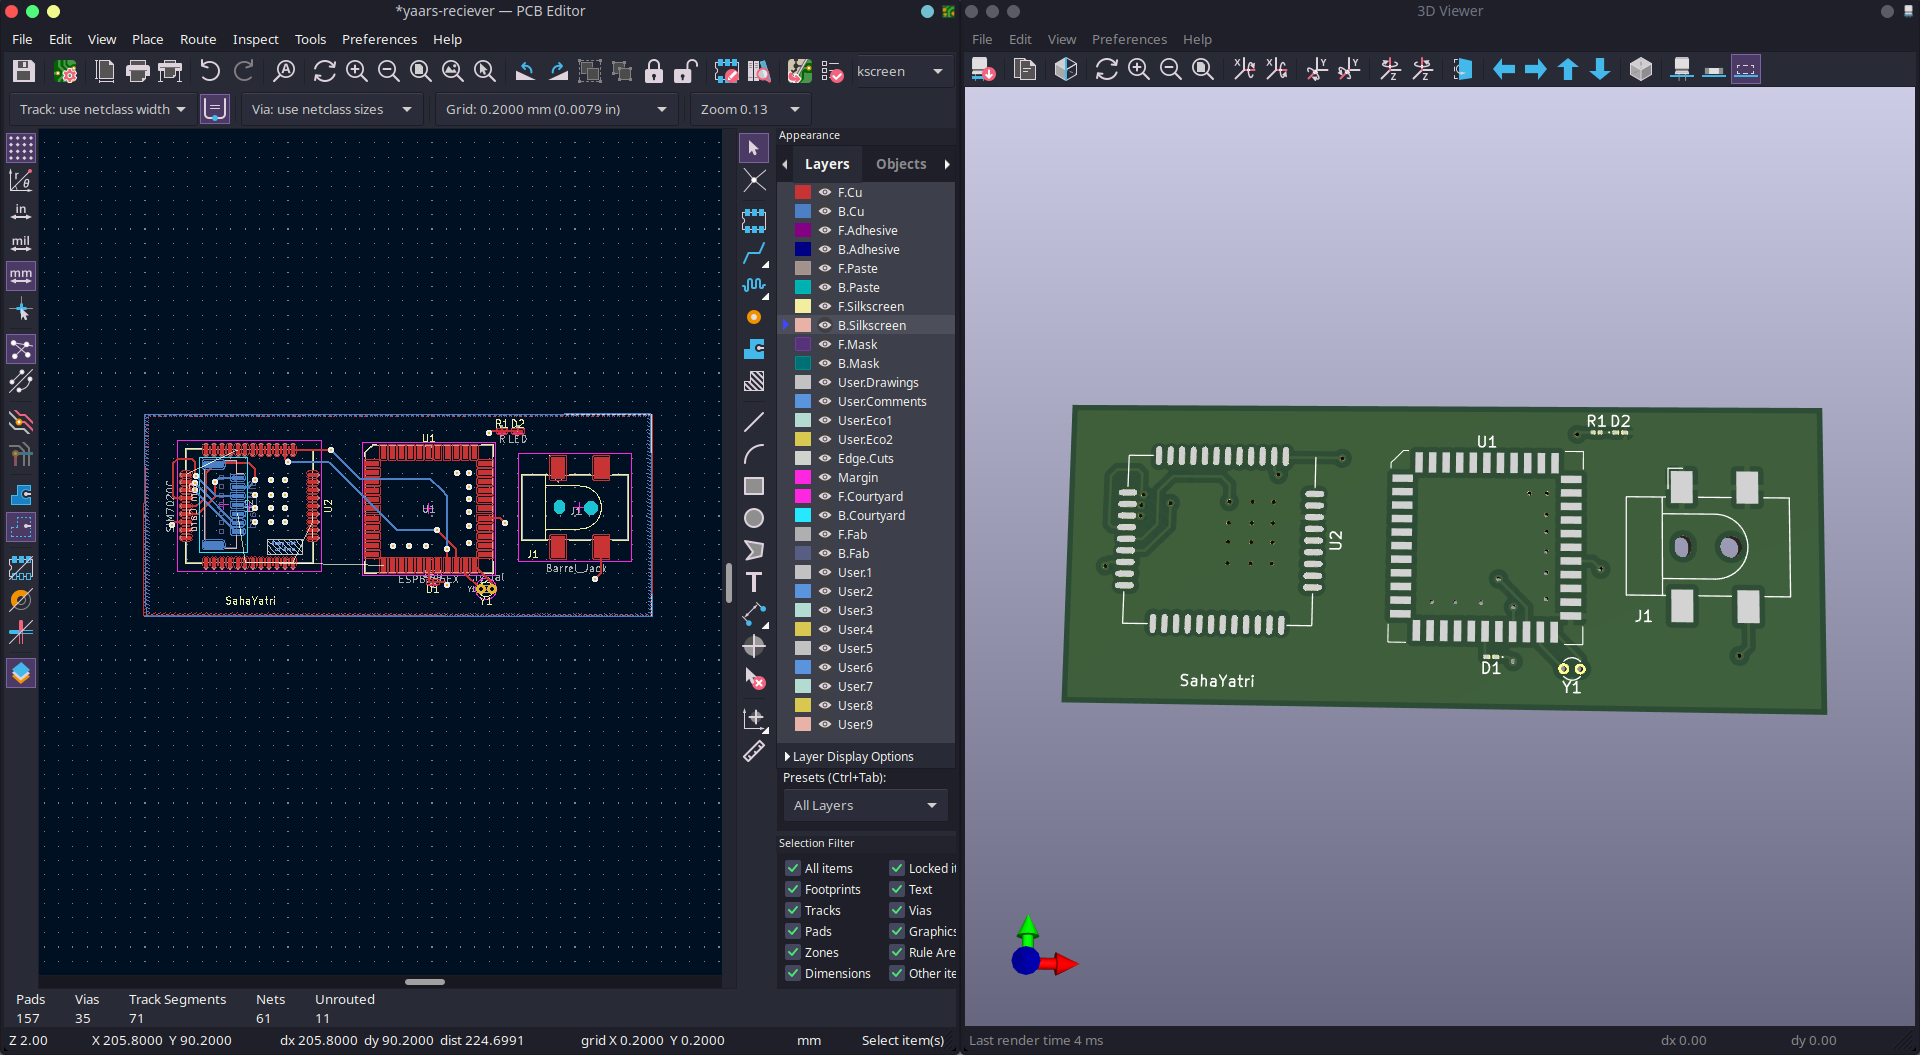Viewport: 1920px width, 1055px height.
Task: Select the Measure ruler tool
Action: (x=754, y=751)
